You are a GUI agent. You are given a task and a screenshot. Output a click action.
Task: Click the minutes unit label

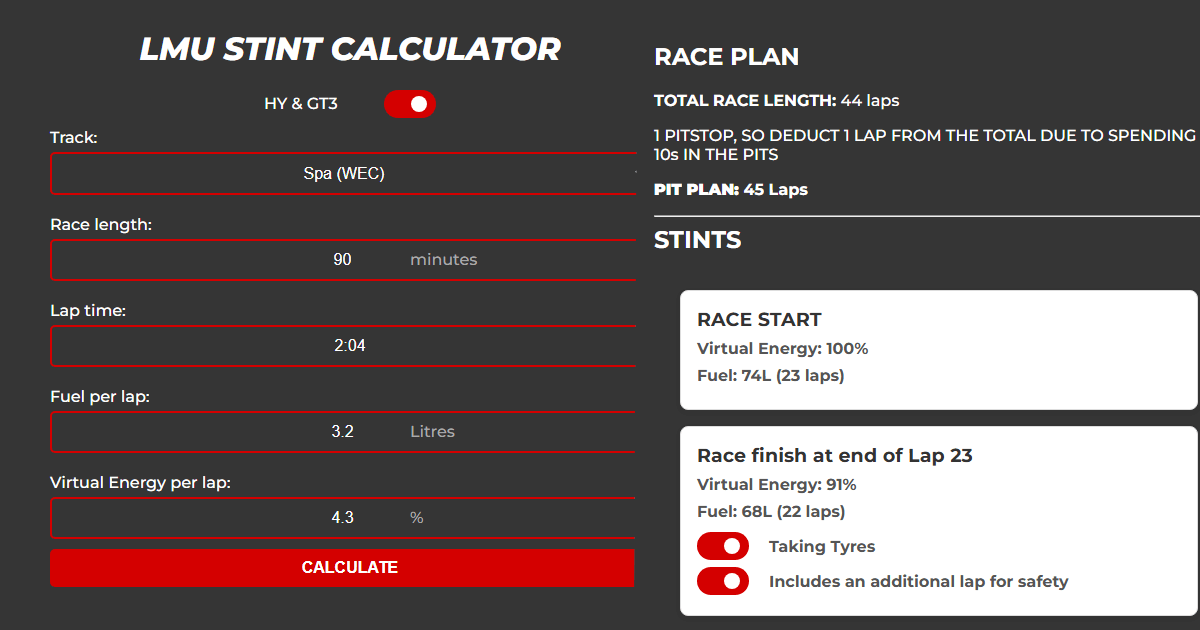click(x=444, y=259)
